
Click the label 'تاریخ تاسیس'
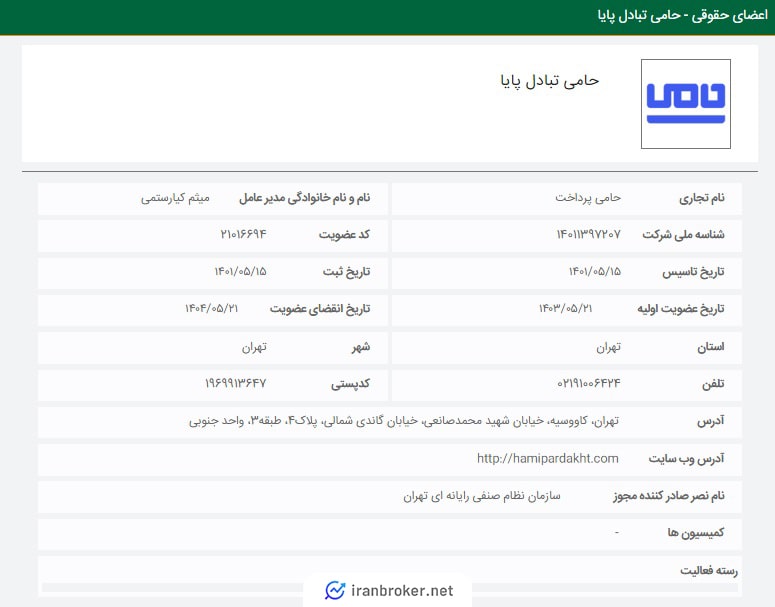pyautogui.click(x=693, y=272)
